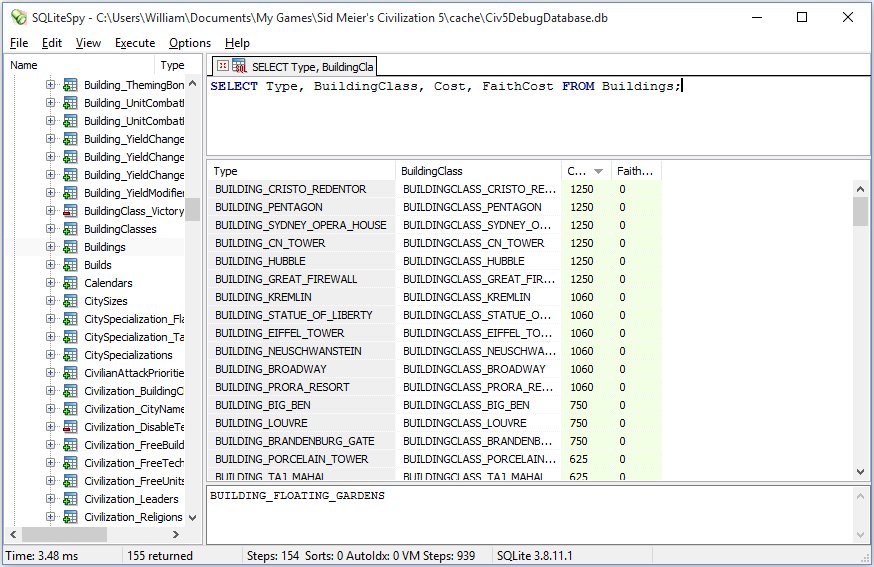This screenshot has height=567, width=874.
Task: Click the table icon beside Calendars
Action: tap(70, 283)
